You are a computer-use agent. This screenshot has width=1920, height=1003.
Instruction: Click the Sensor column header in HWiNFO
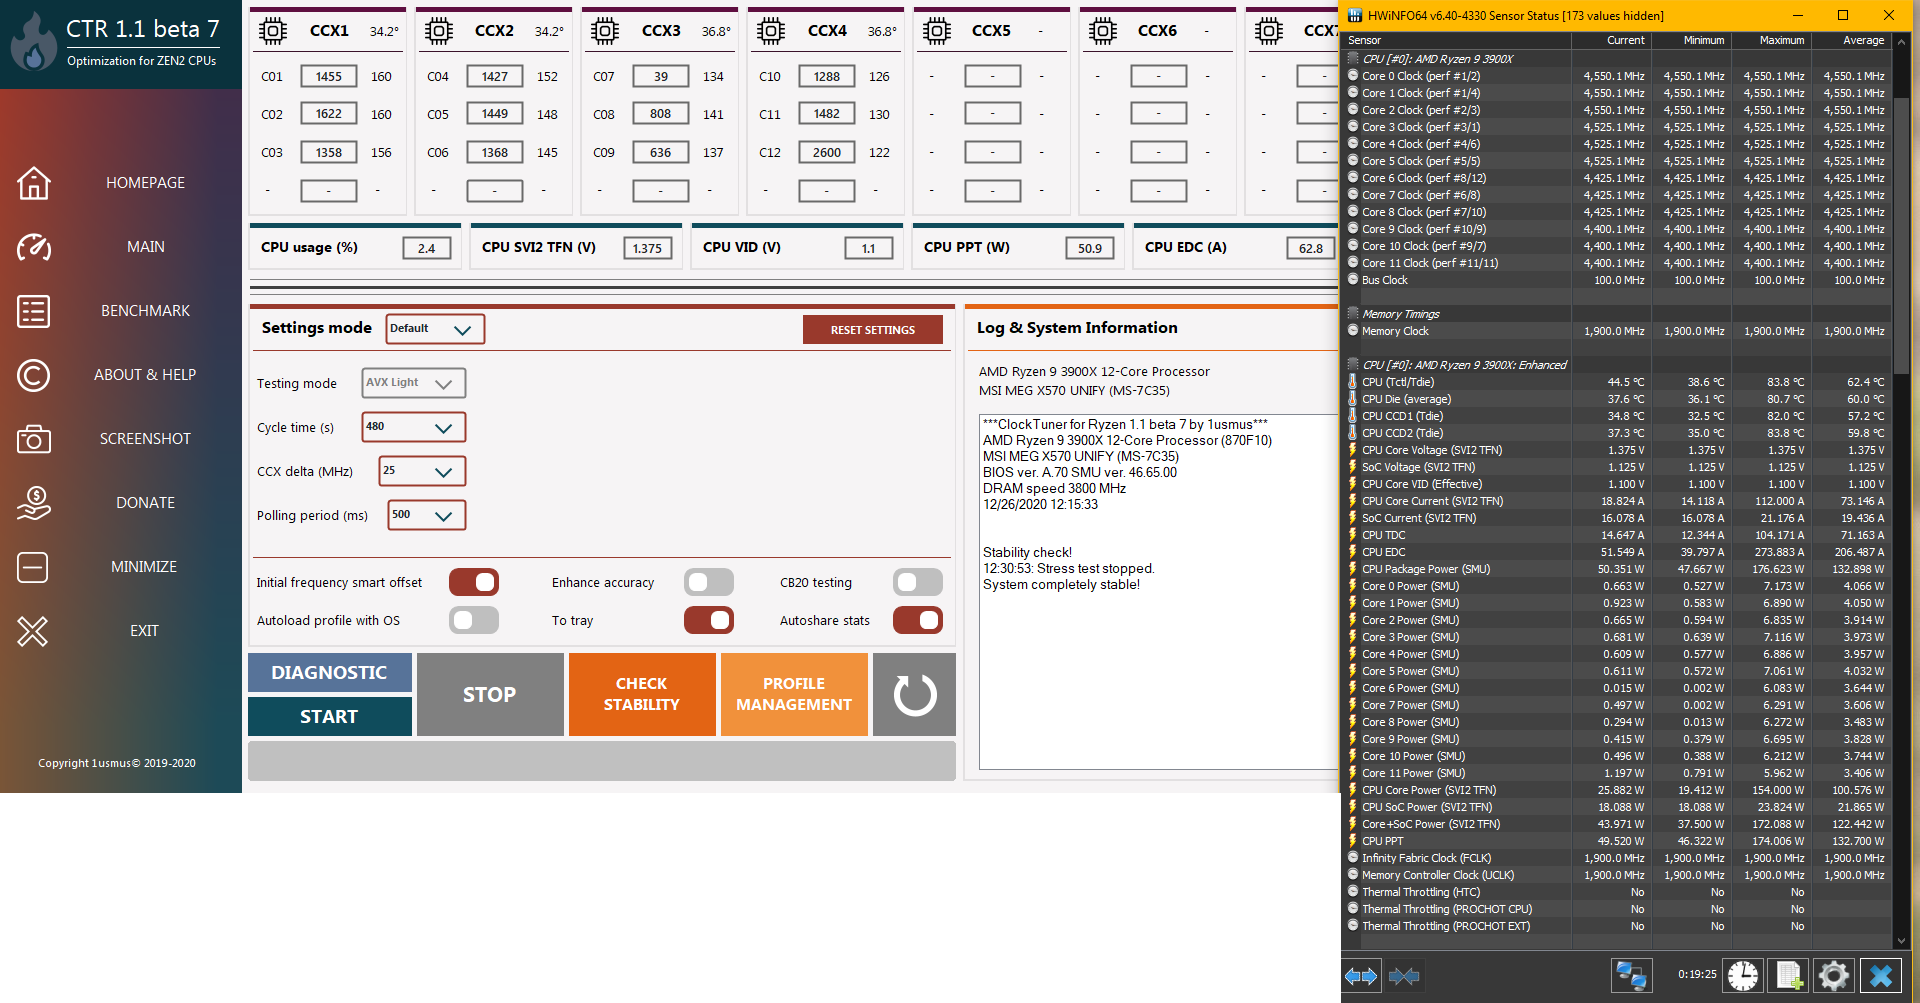point(1457,40)
